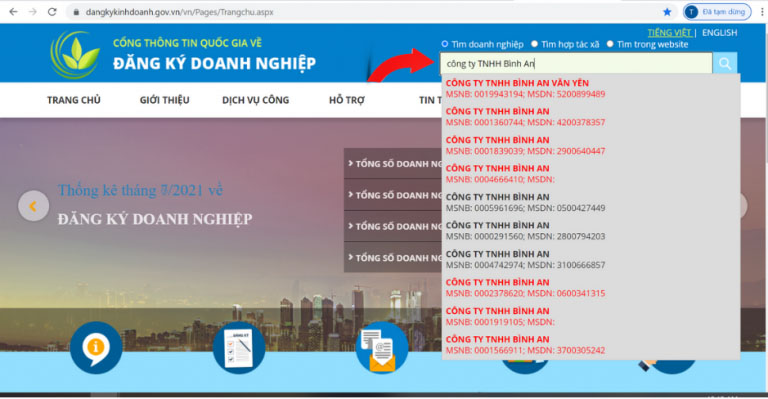Viewport: 768px width, 399px height.
Task: Click the company search input field
Action: [x=576, y=63]
